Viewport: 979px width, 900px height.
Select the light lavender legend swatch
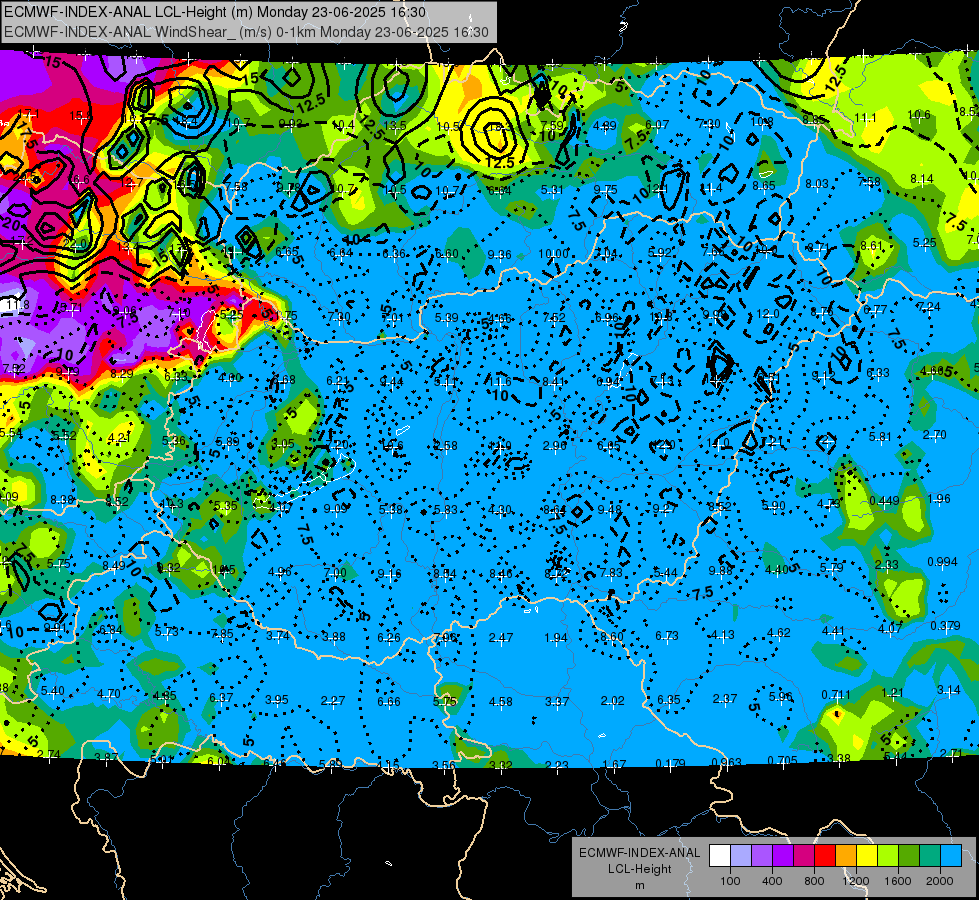tap(741, 856)
